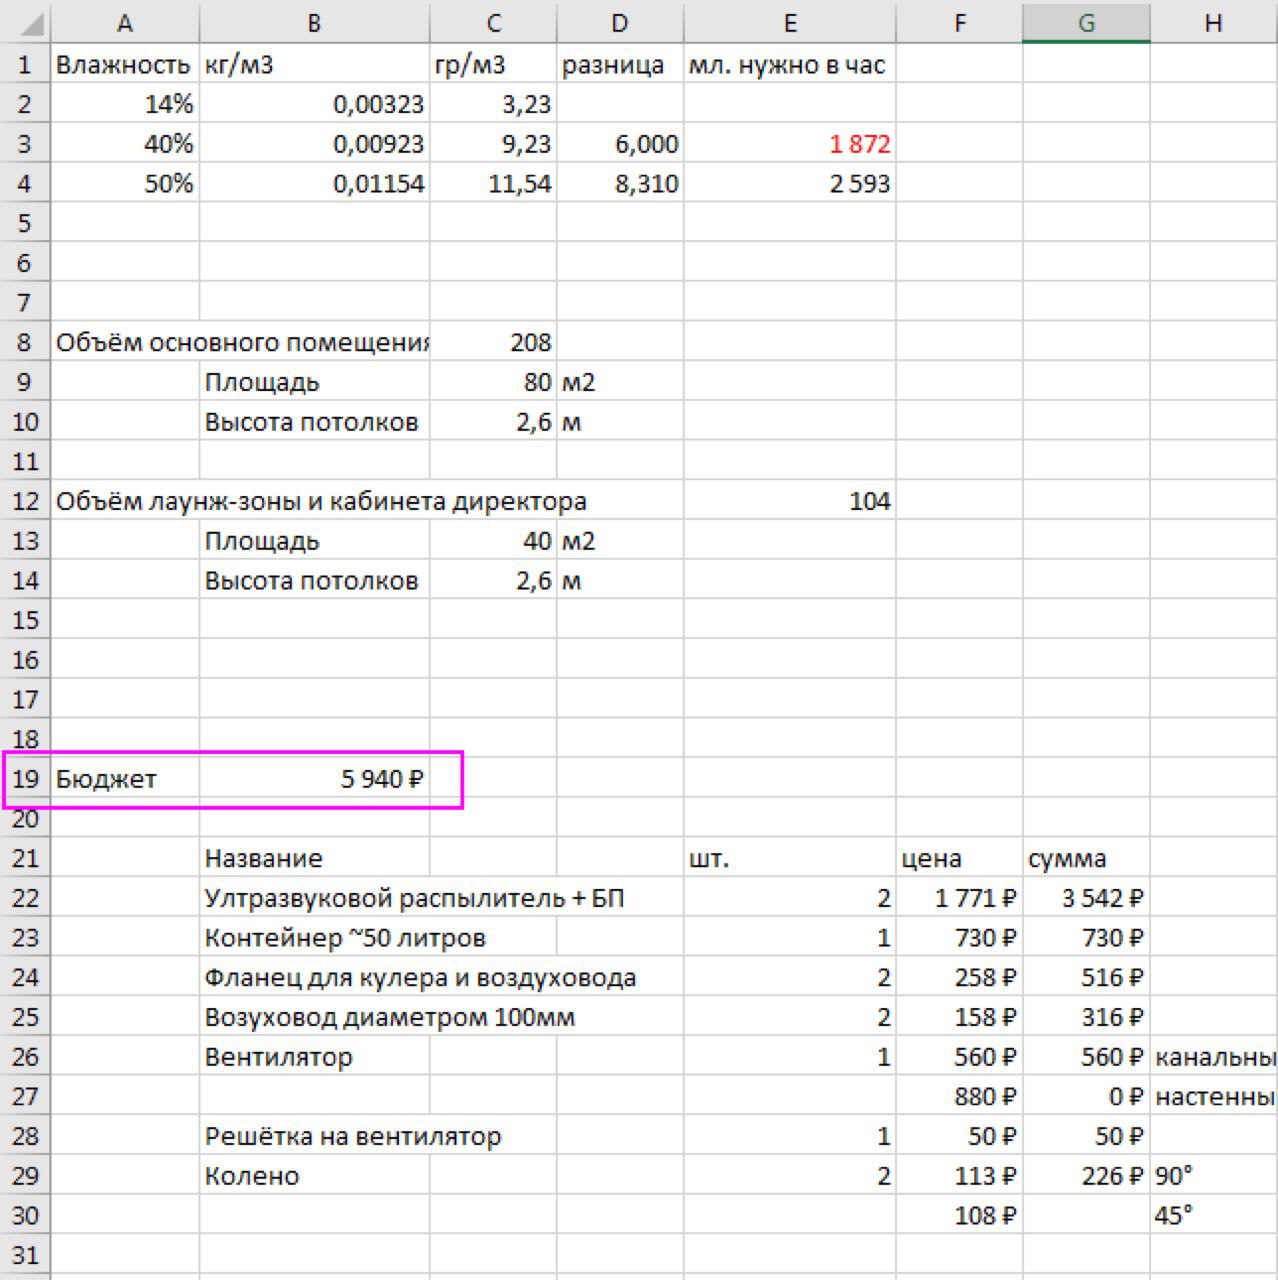Select the sum 226 ₽
1278x1280 pixels.
click(1086, 1176)
